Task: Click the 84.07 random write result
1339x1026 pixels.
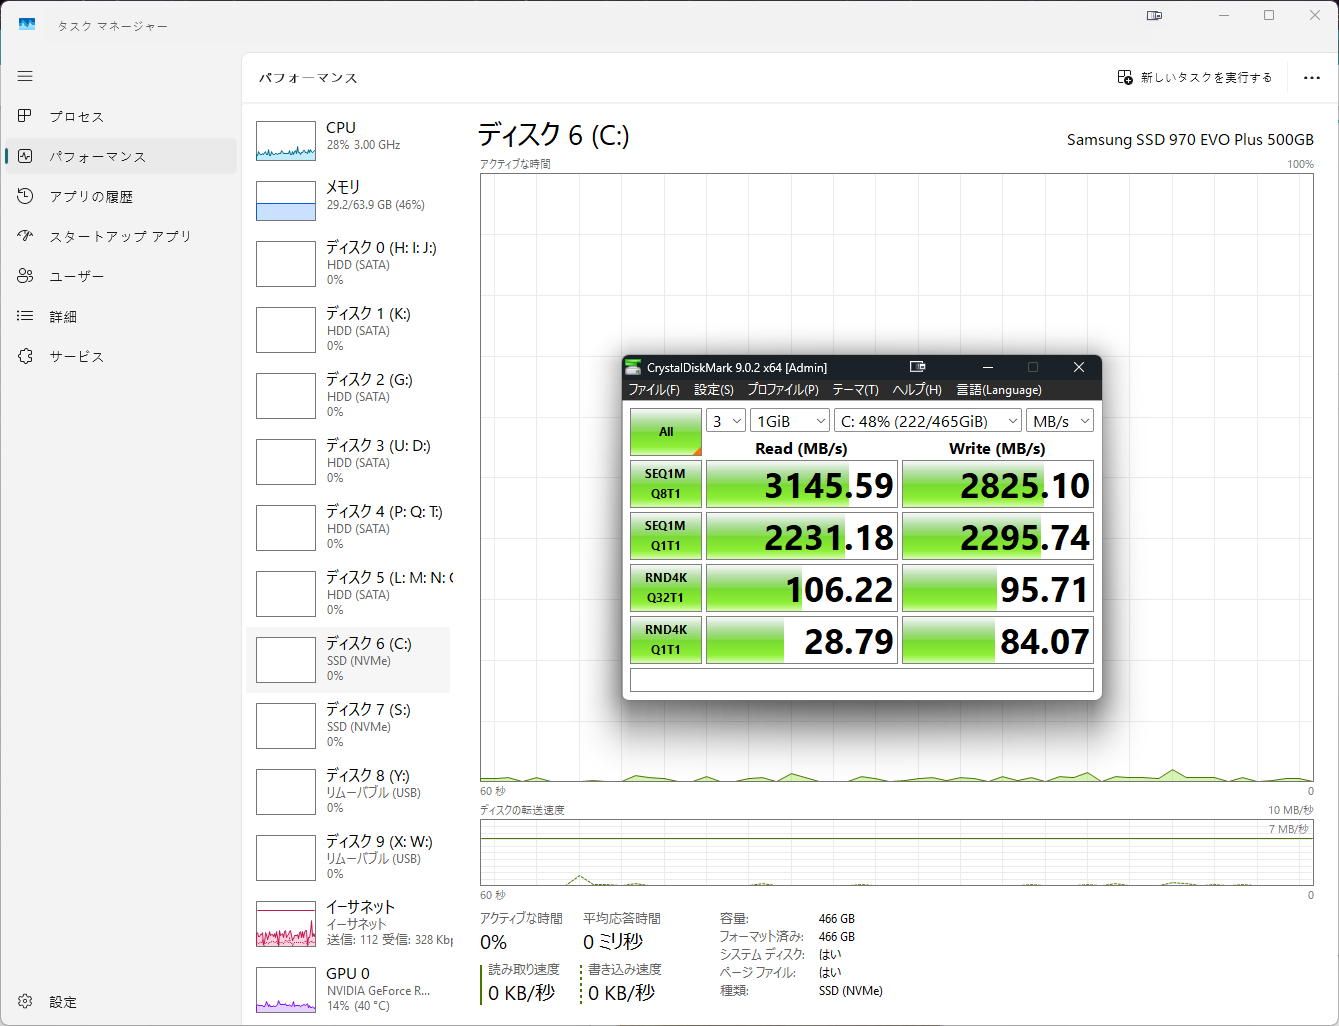Action: pyautogui.click(x=998, y=640)
